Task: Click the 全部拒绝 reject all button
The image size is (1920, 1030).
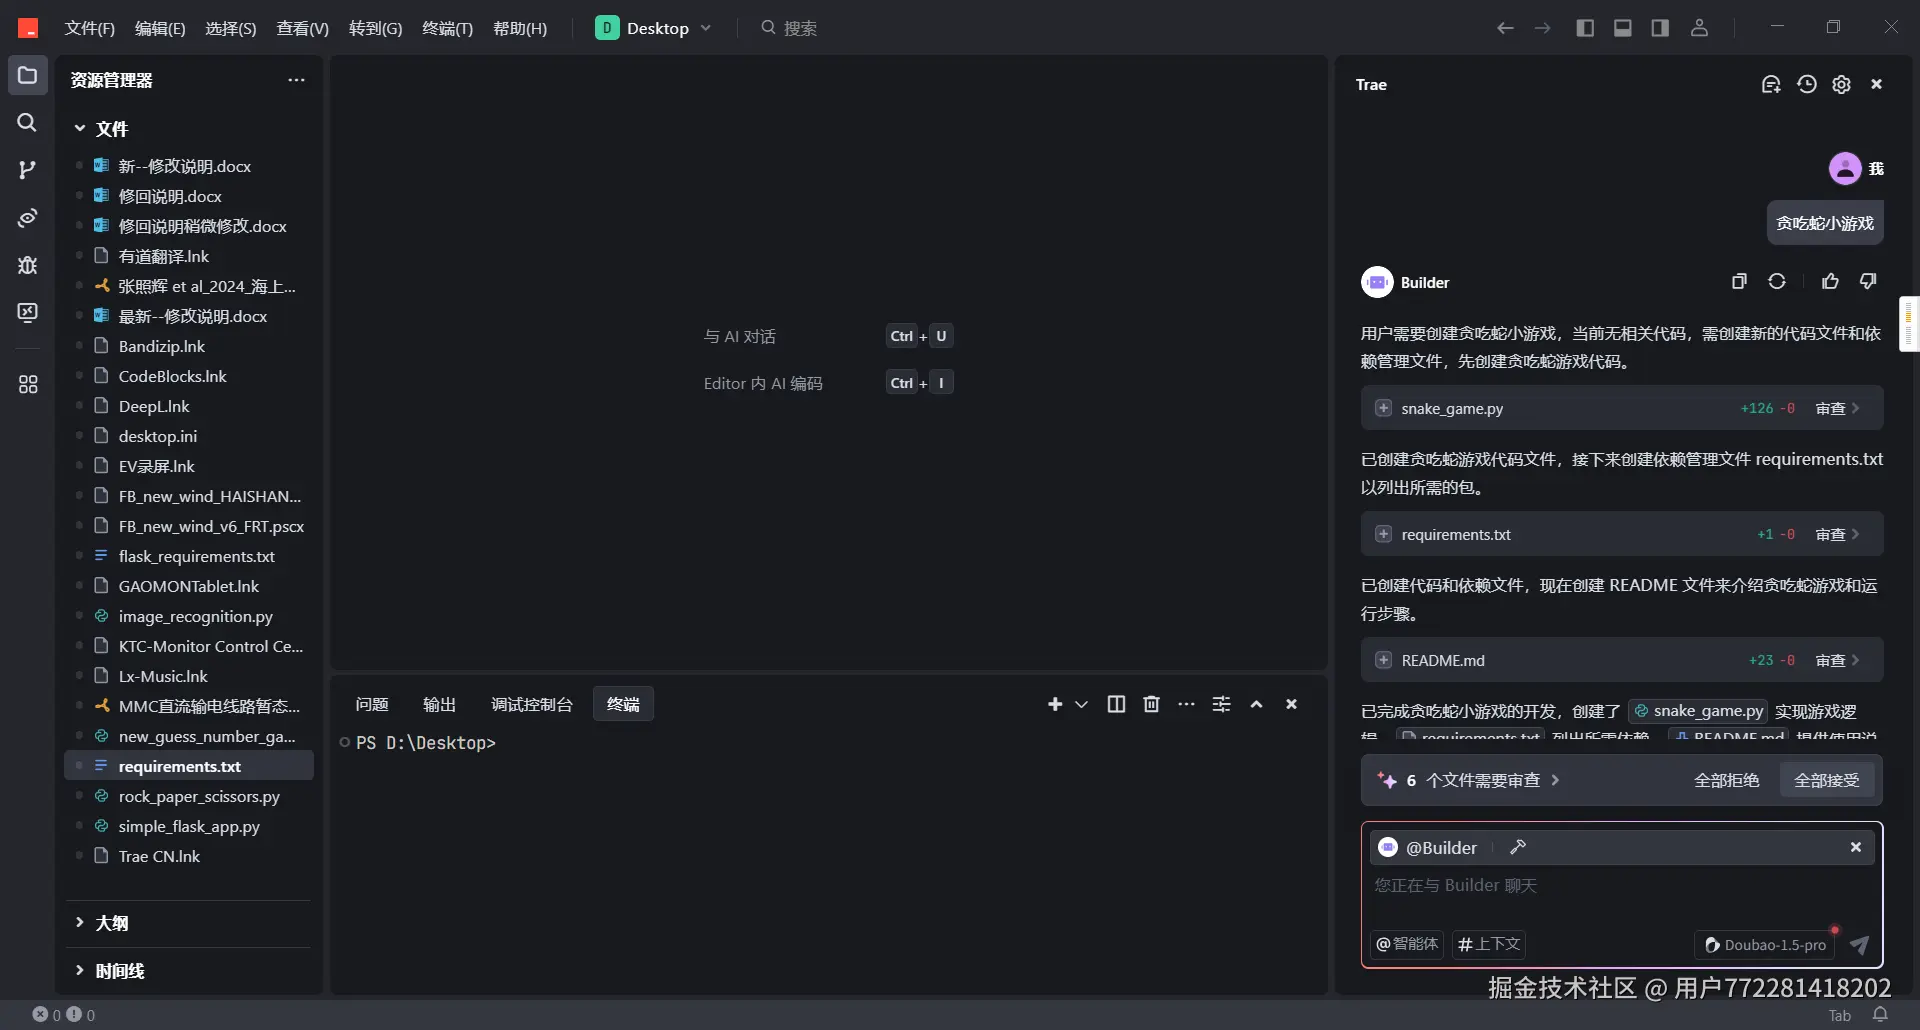Action: point(1726,781)
